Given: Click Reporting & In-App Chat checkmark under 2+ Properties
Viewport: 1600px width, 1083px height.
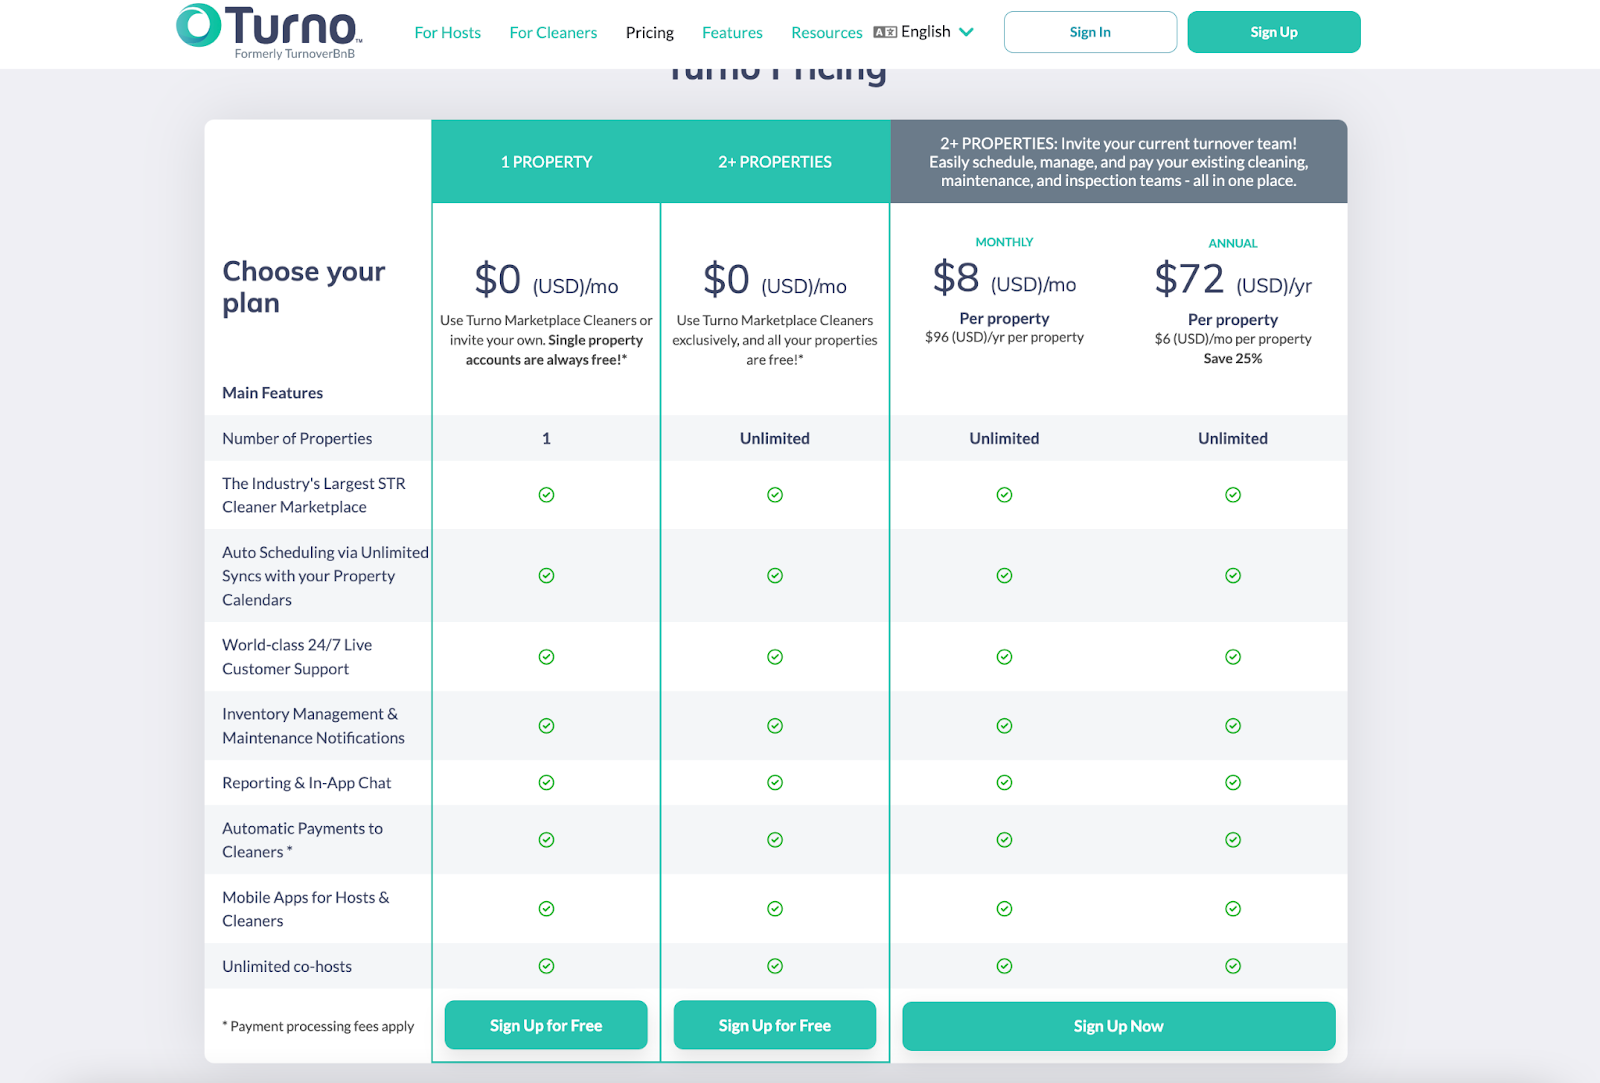Looking at the screenshot, I should coord(775,782).
